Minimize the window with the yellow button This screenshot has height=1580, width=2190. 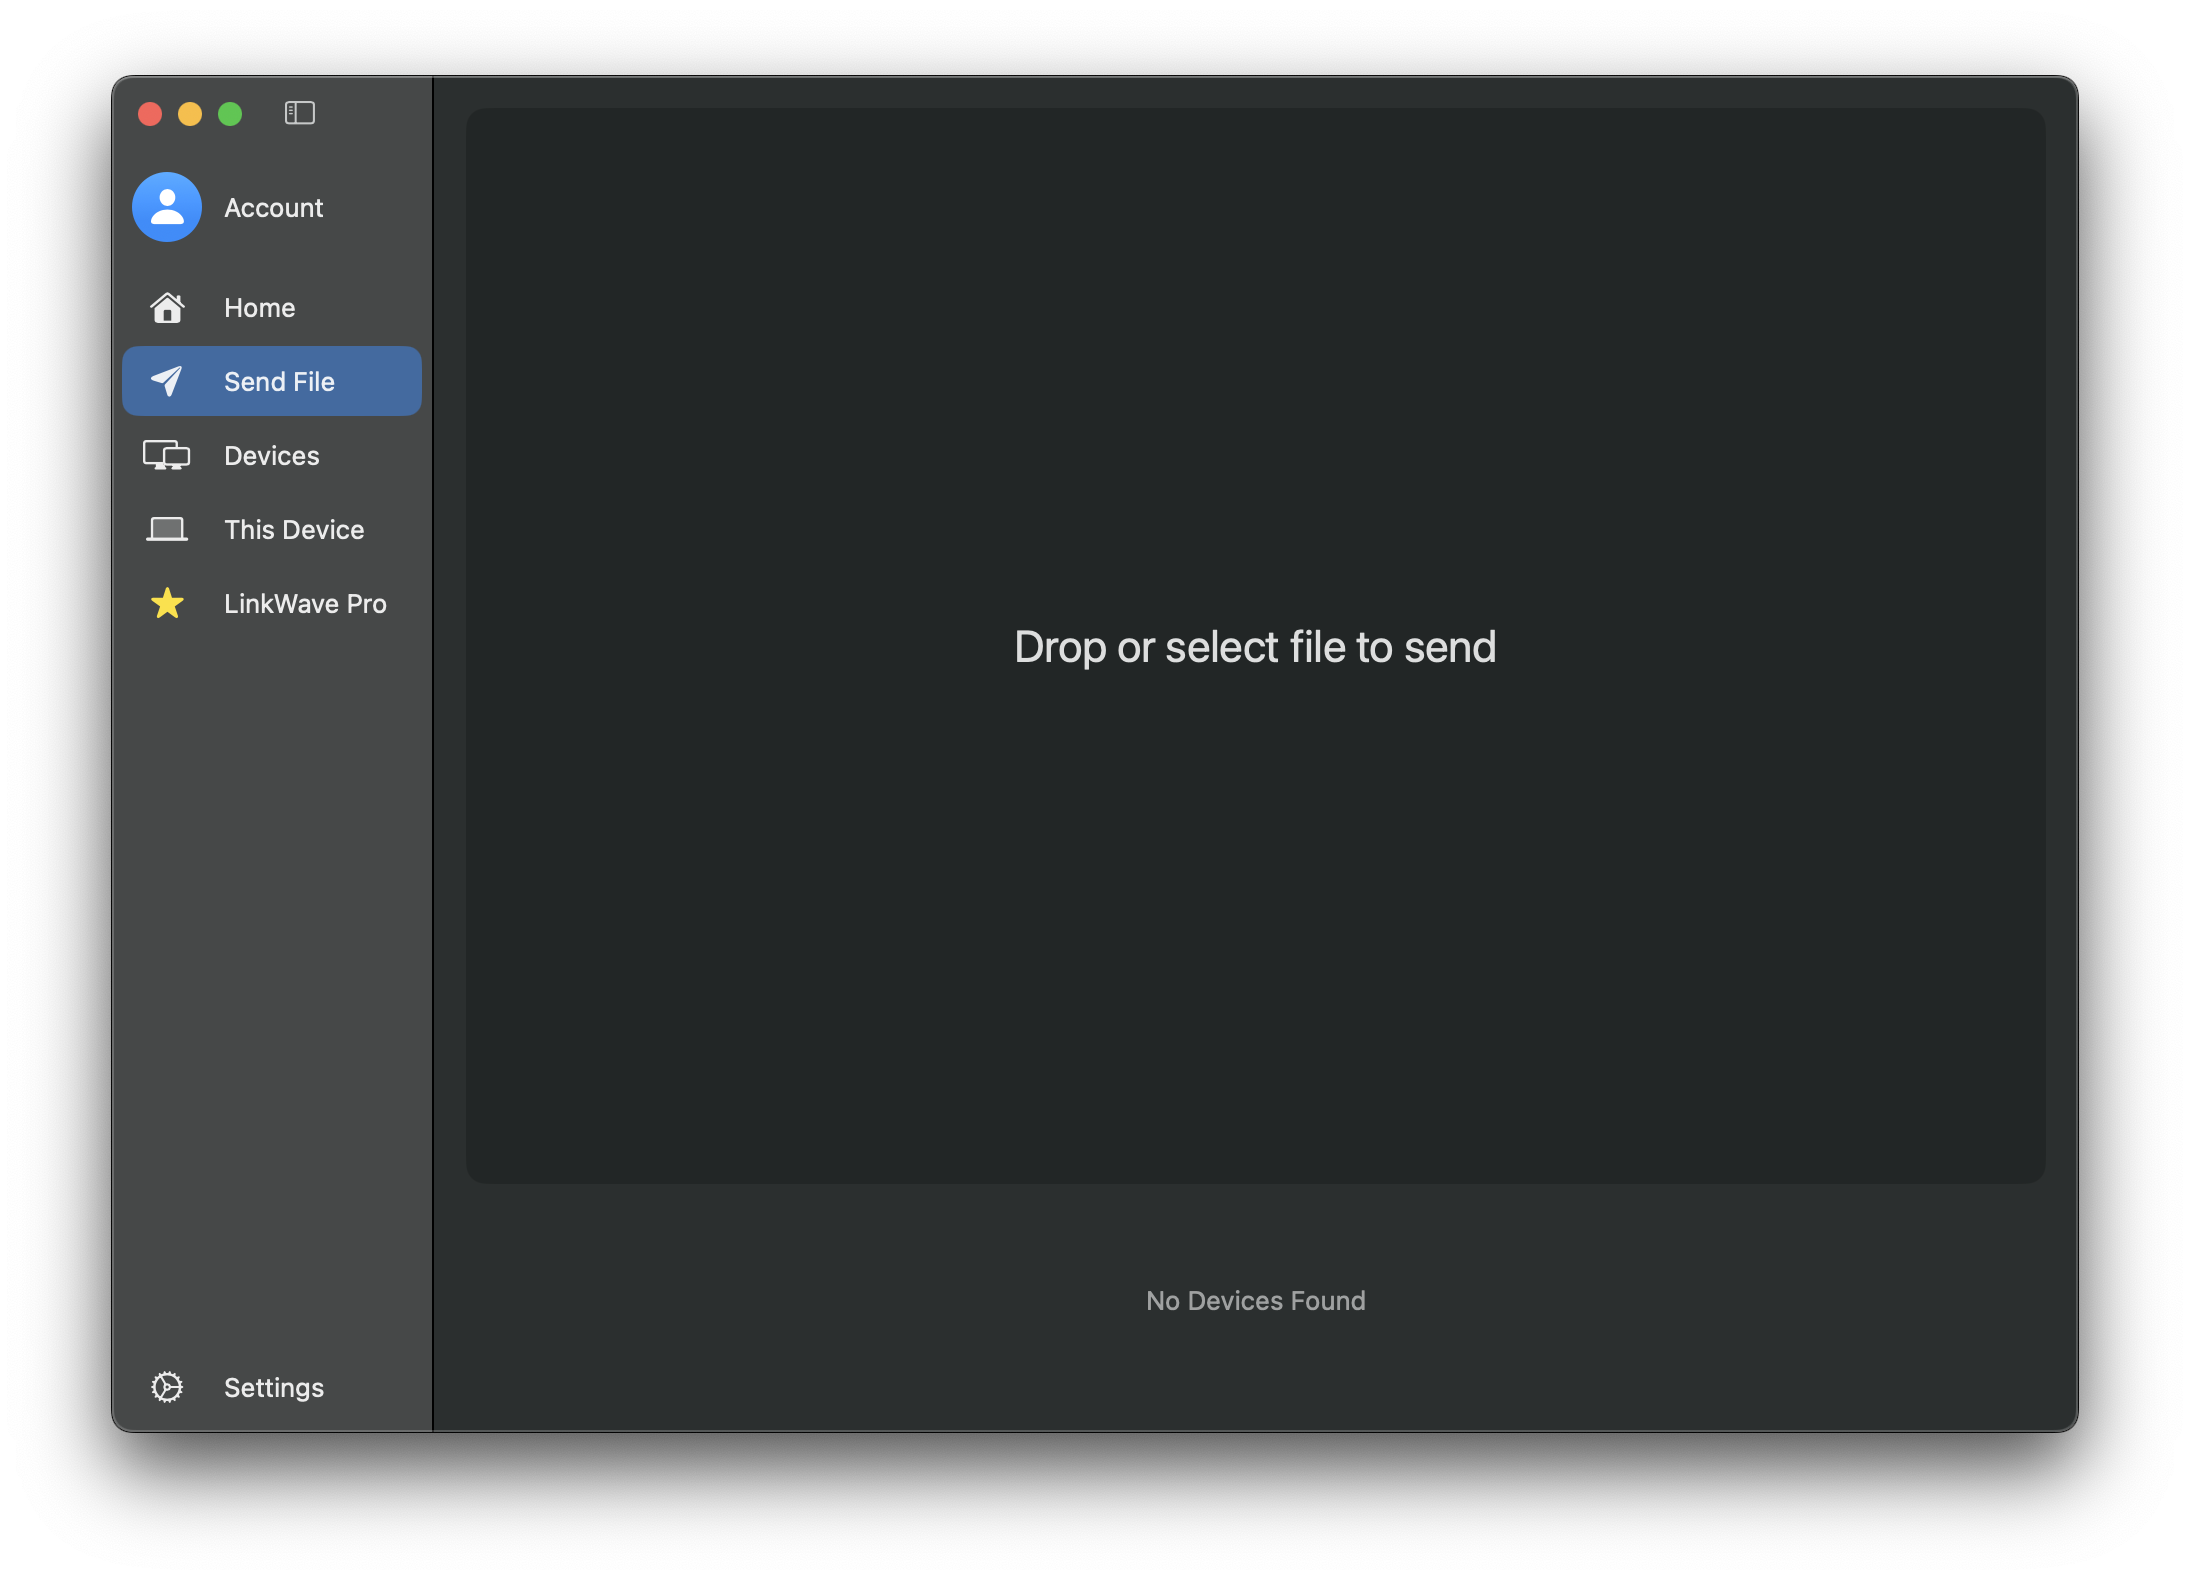[x=190, y=114]
